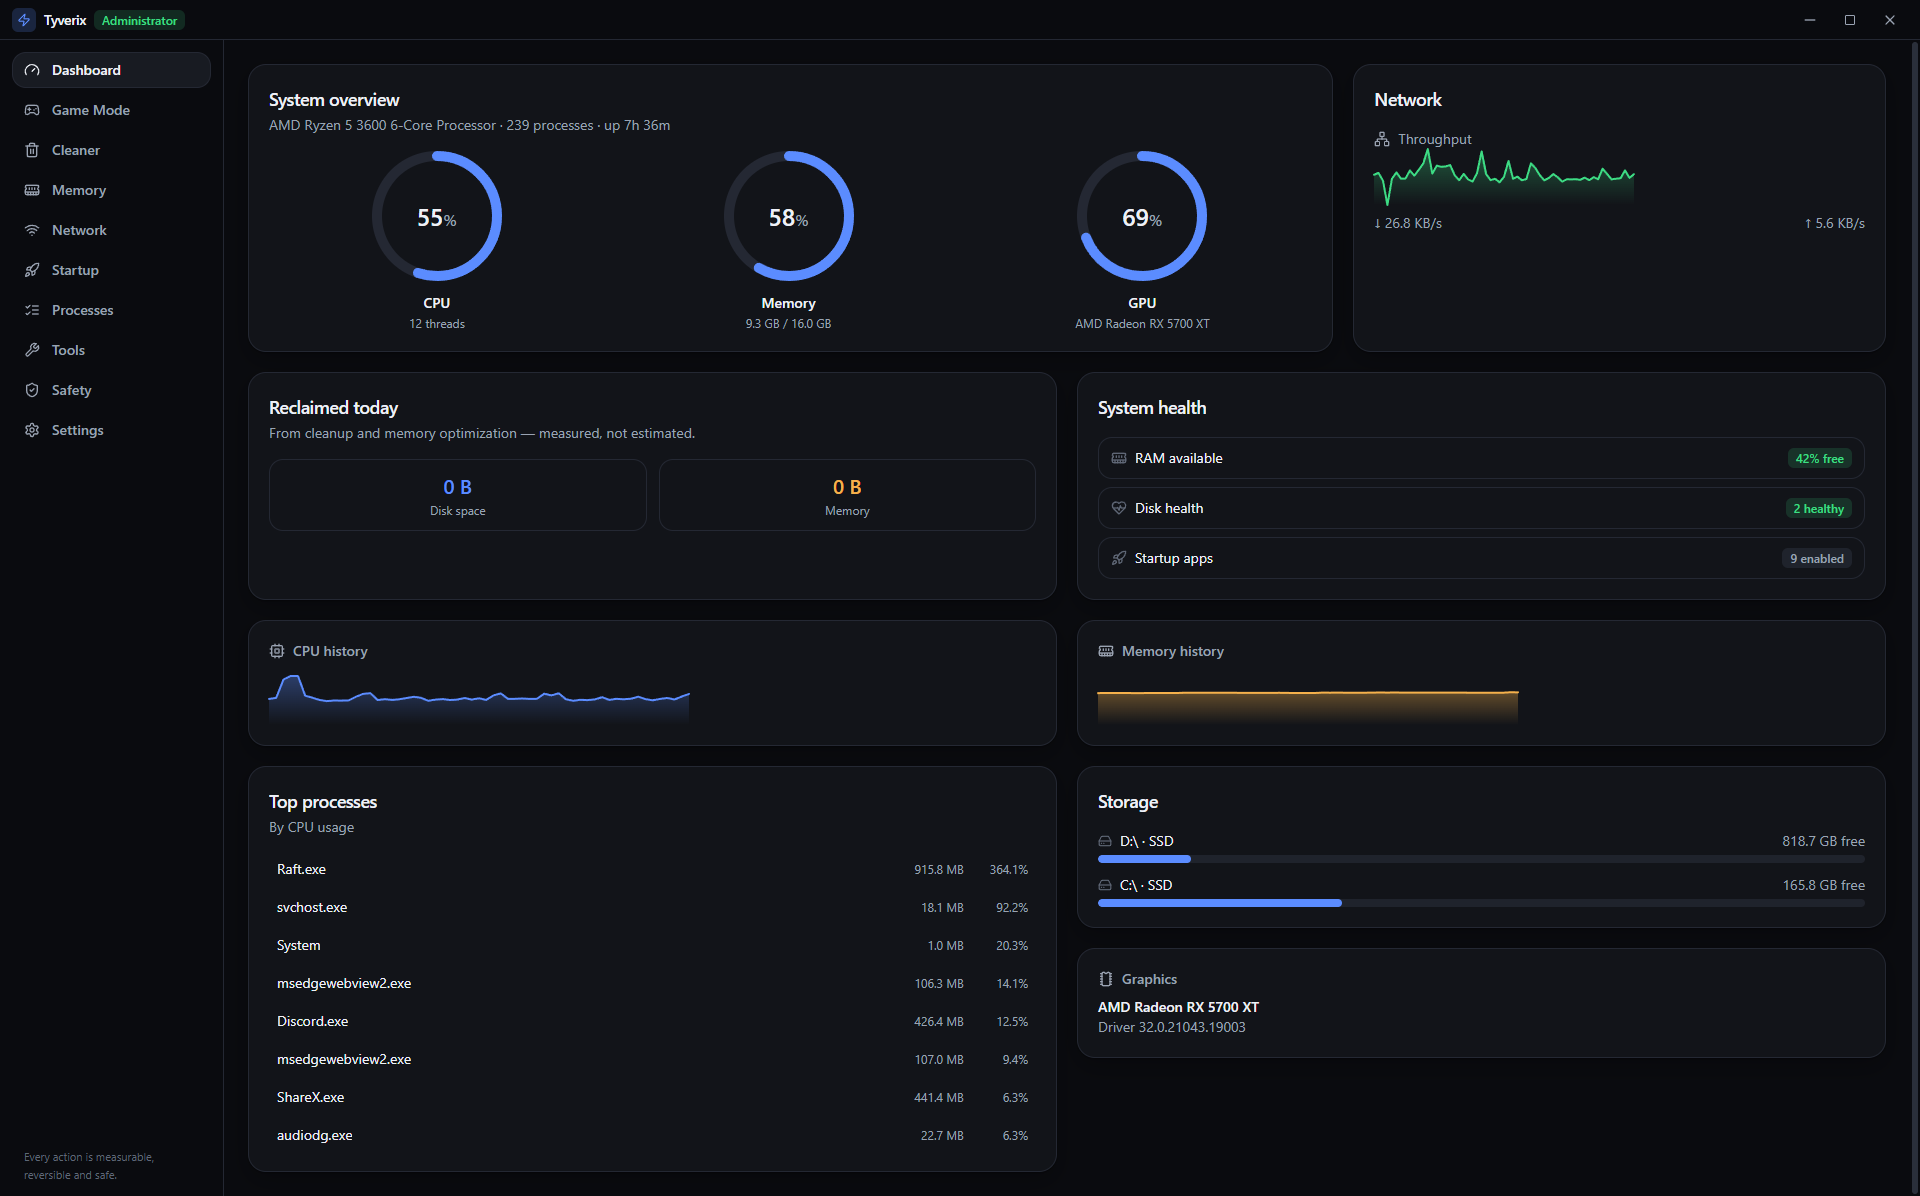Image resolution: width=1920 pixels, height=1196 pixels.
Task: Click the Startup rocket icon in sidebar
Action: (32, 270)
